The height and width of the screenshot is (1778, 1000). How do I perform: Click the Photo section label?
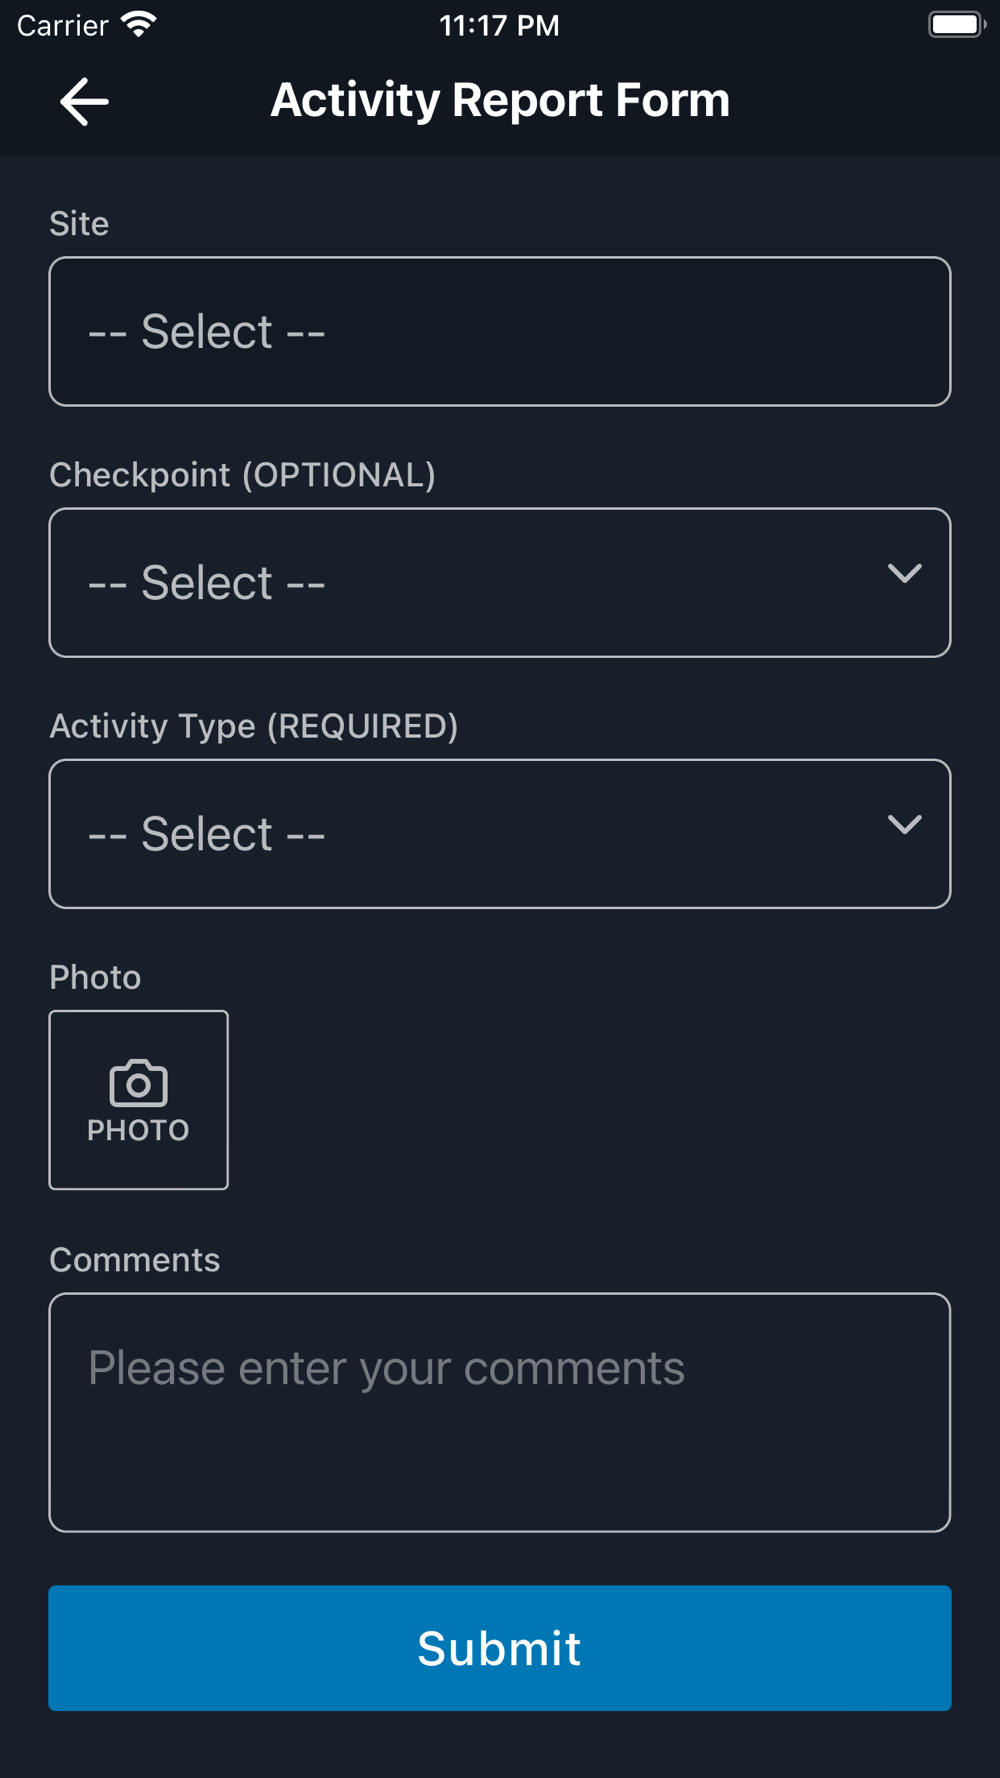[95, 977]
